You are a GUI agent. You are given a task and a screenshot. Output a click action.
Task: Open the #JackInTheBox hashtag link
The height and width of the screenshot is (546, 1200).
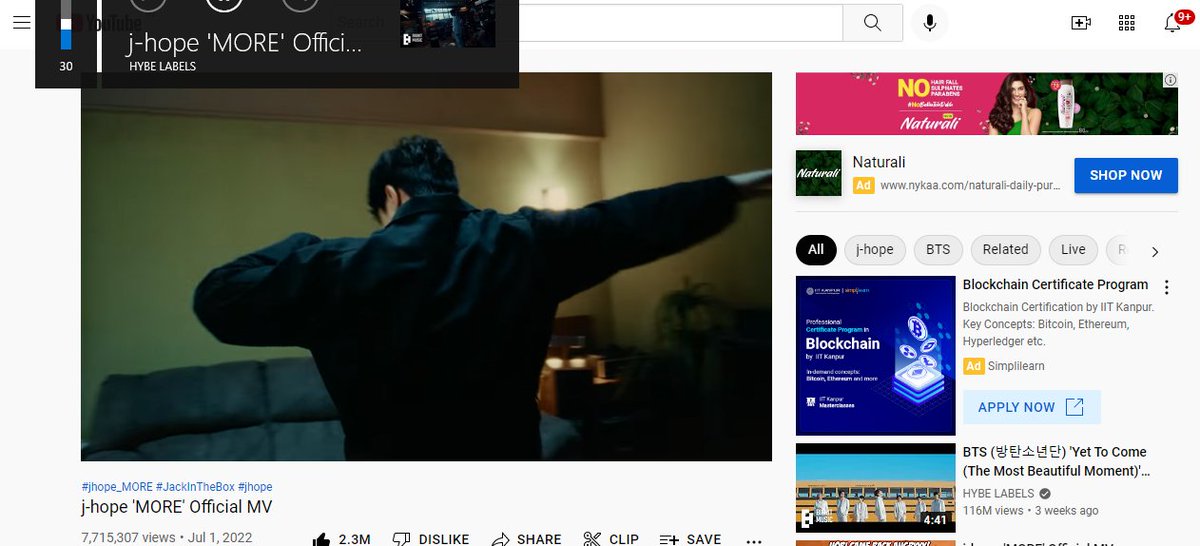click(x=195, y=487)
